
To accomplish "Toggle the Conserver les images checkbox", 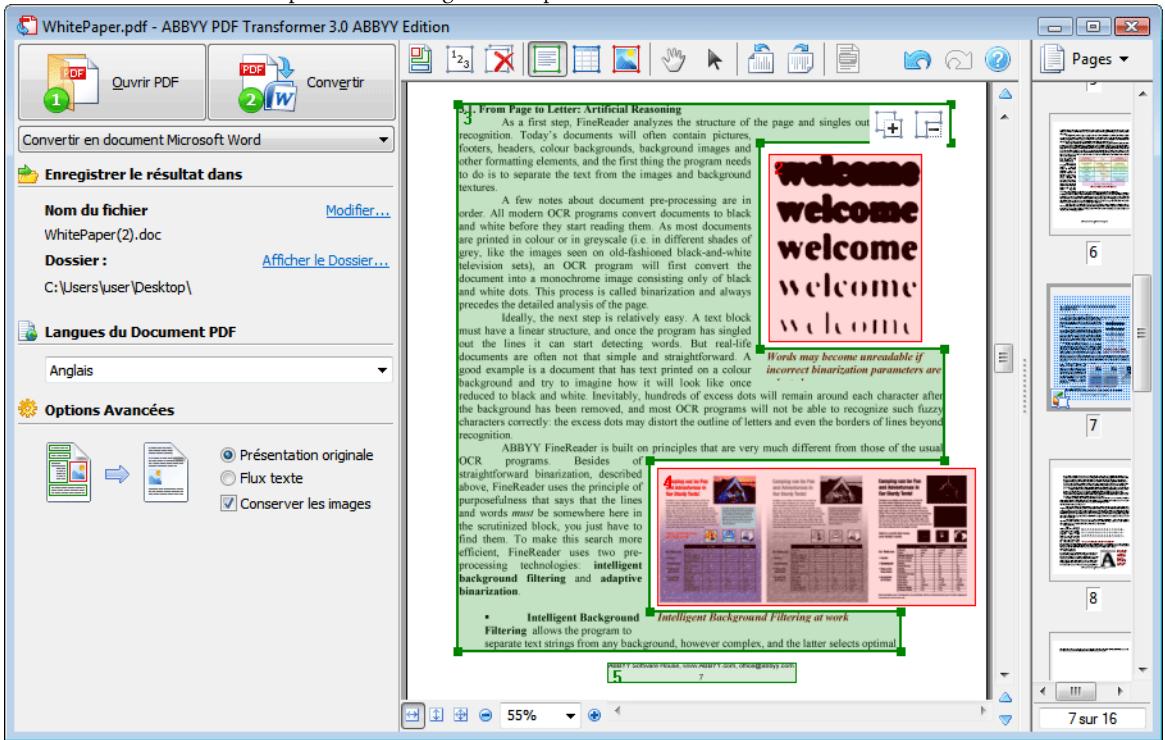I will point(229,504).
